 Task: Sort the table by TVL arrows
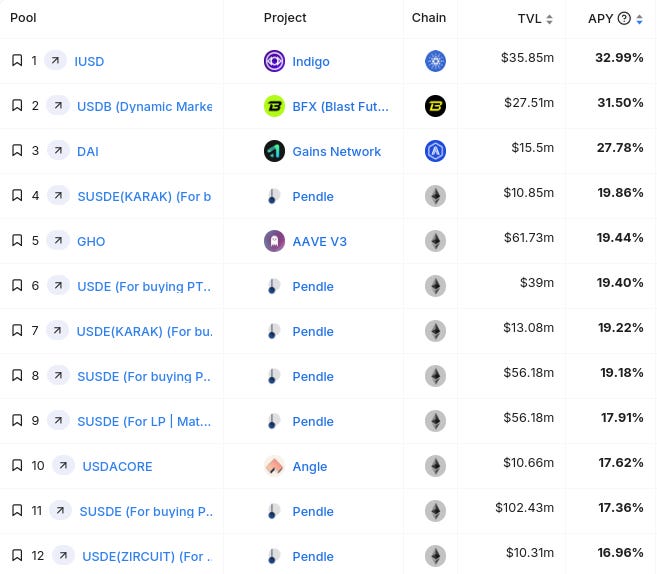pos(549,19)
